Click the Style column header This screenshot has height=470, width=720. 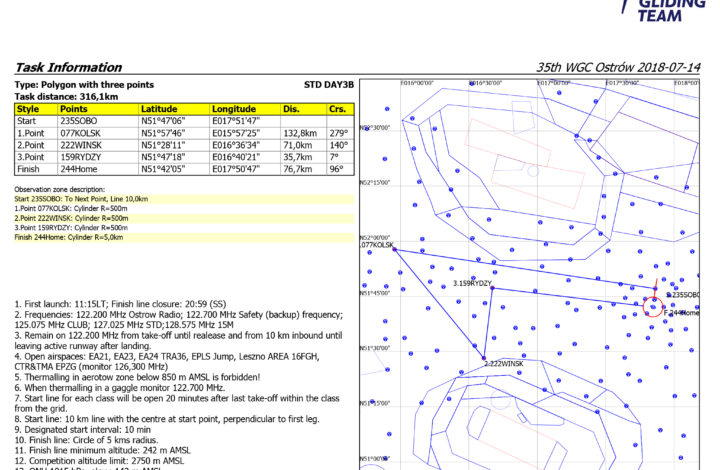coord(28,108)
